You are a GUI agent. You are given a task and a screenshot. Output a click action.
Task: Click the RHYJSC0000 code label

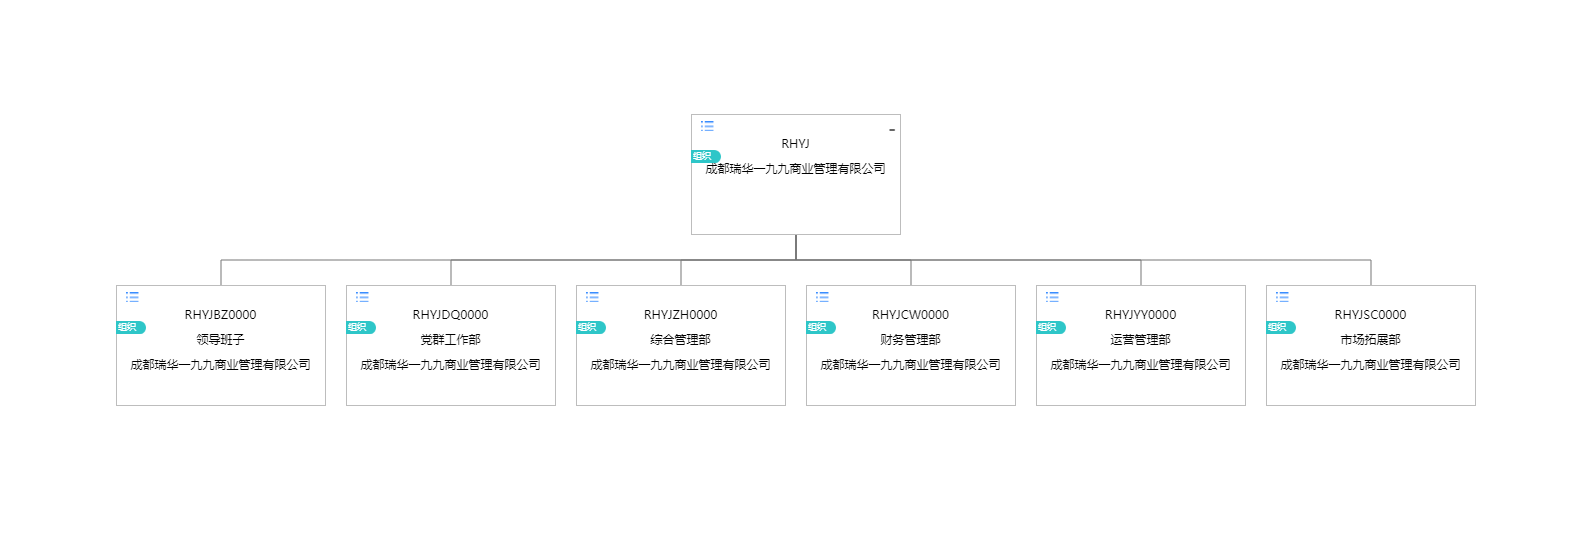pos(1370,315)
